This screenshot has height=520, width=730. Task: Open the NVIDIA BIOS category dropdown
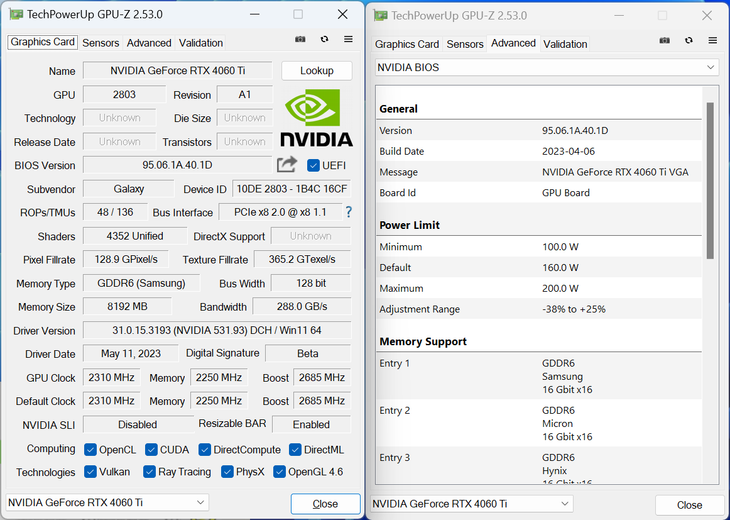pyautogui.click(x=547, y=68)
